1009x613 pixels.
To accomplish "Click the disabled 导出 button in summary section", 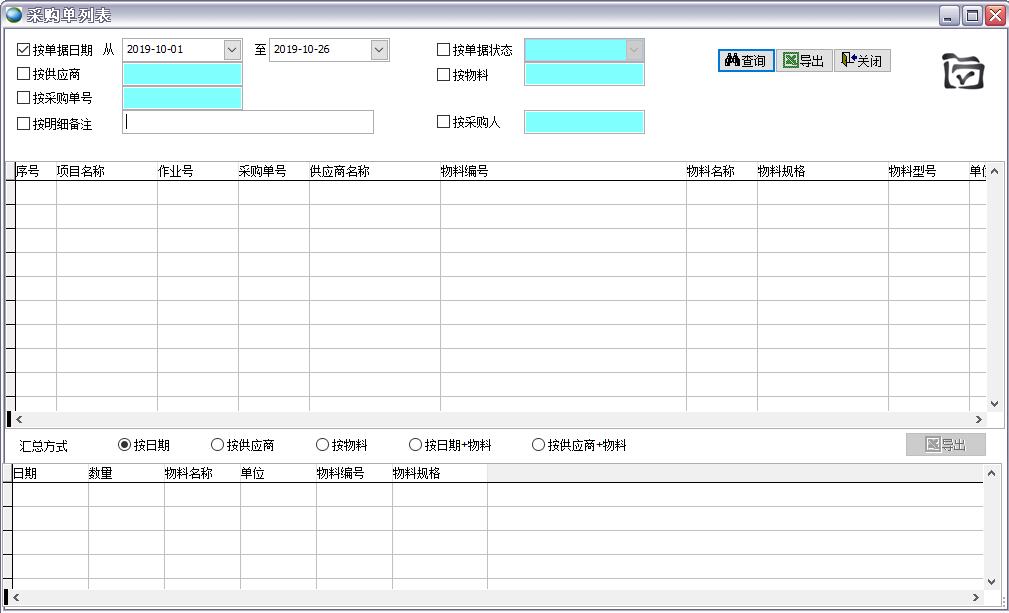I will tap(945, 445).
